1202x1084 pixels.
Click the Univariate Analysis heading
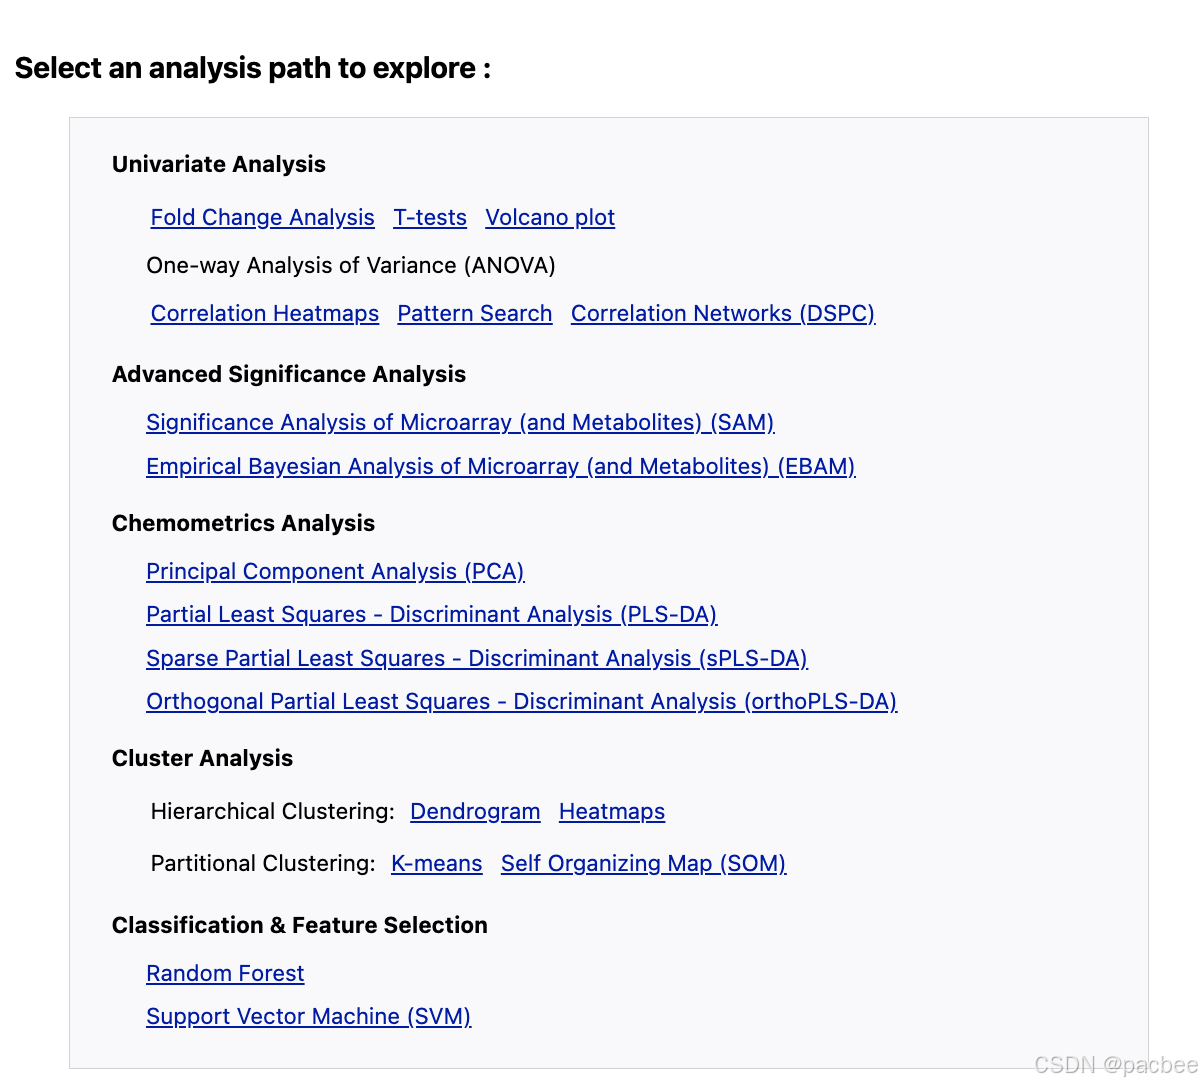coord(219,165)
